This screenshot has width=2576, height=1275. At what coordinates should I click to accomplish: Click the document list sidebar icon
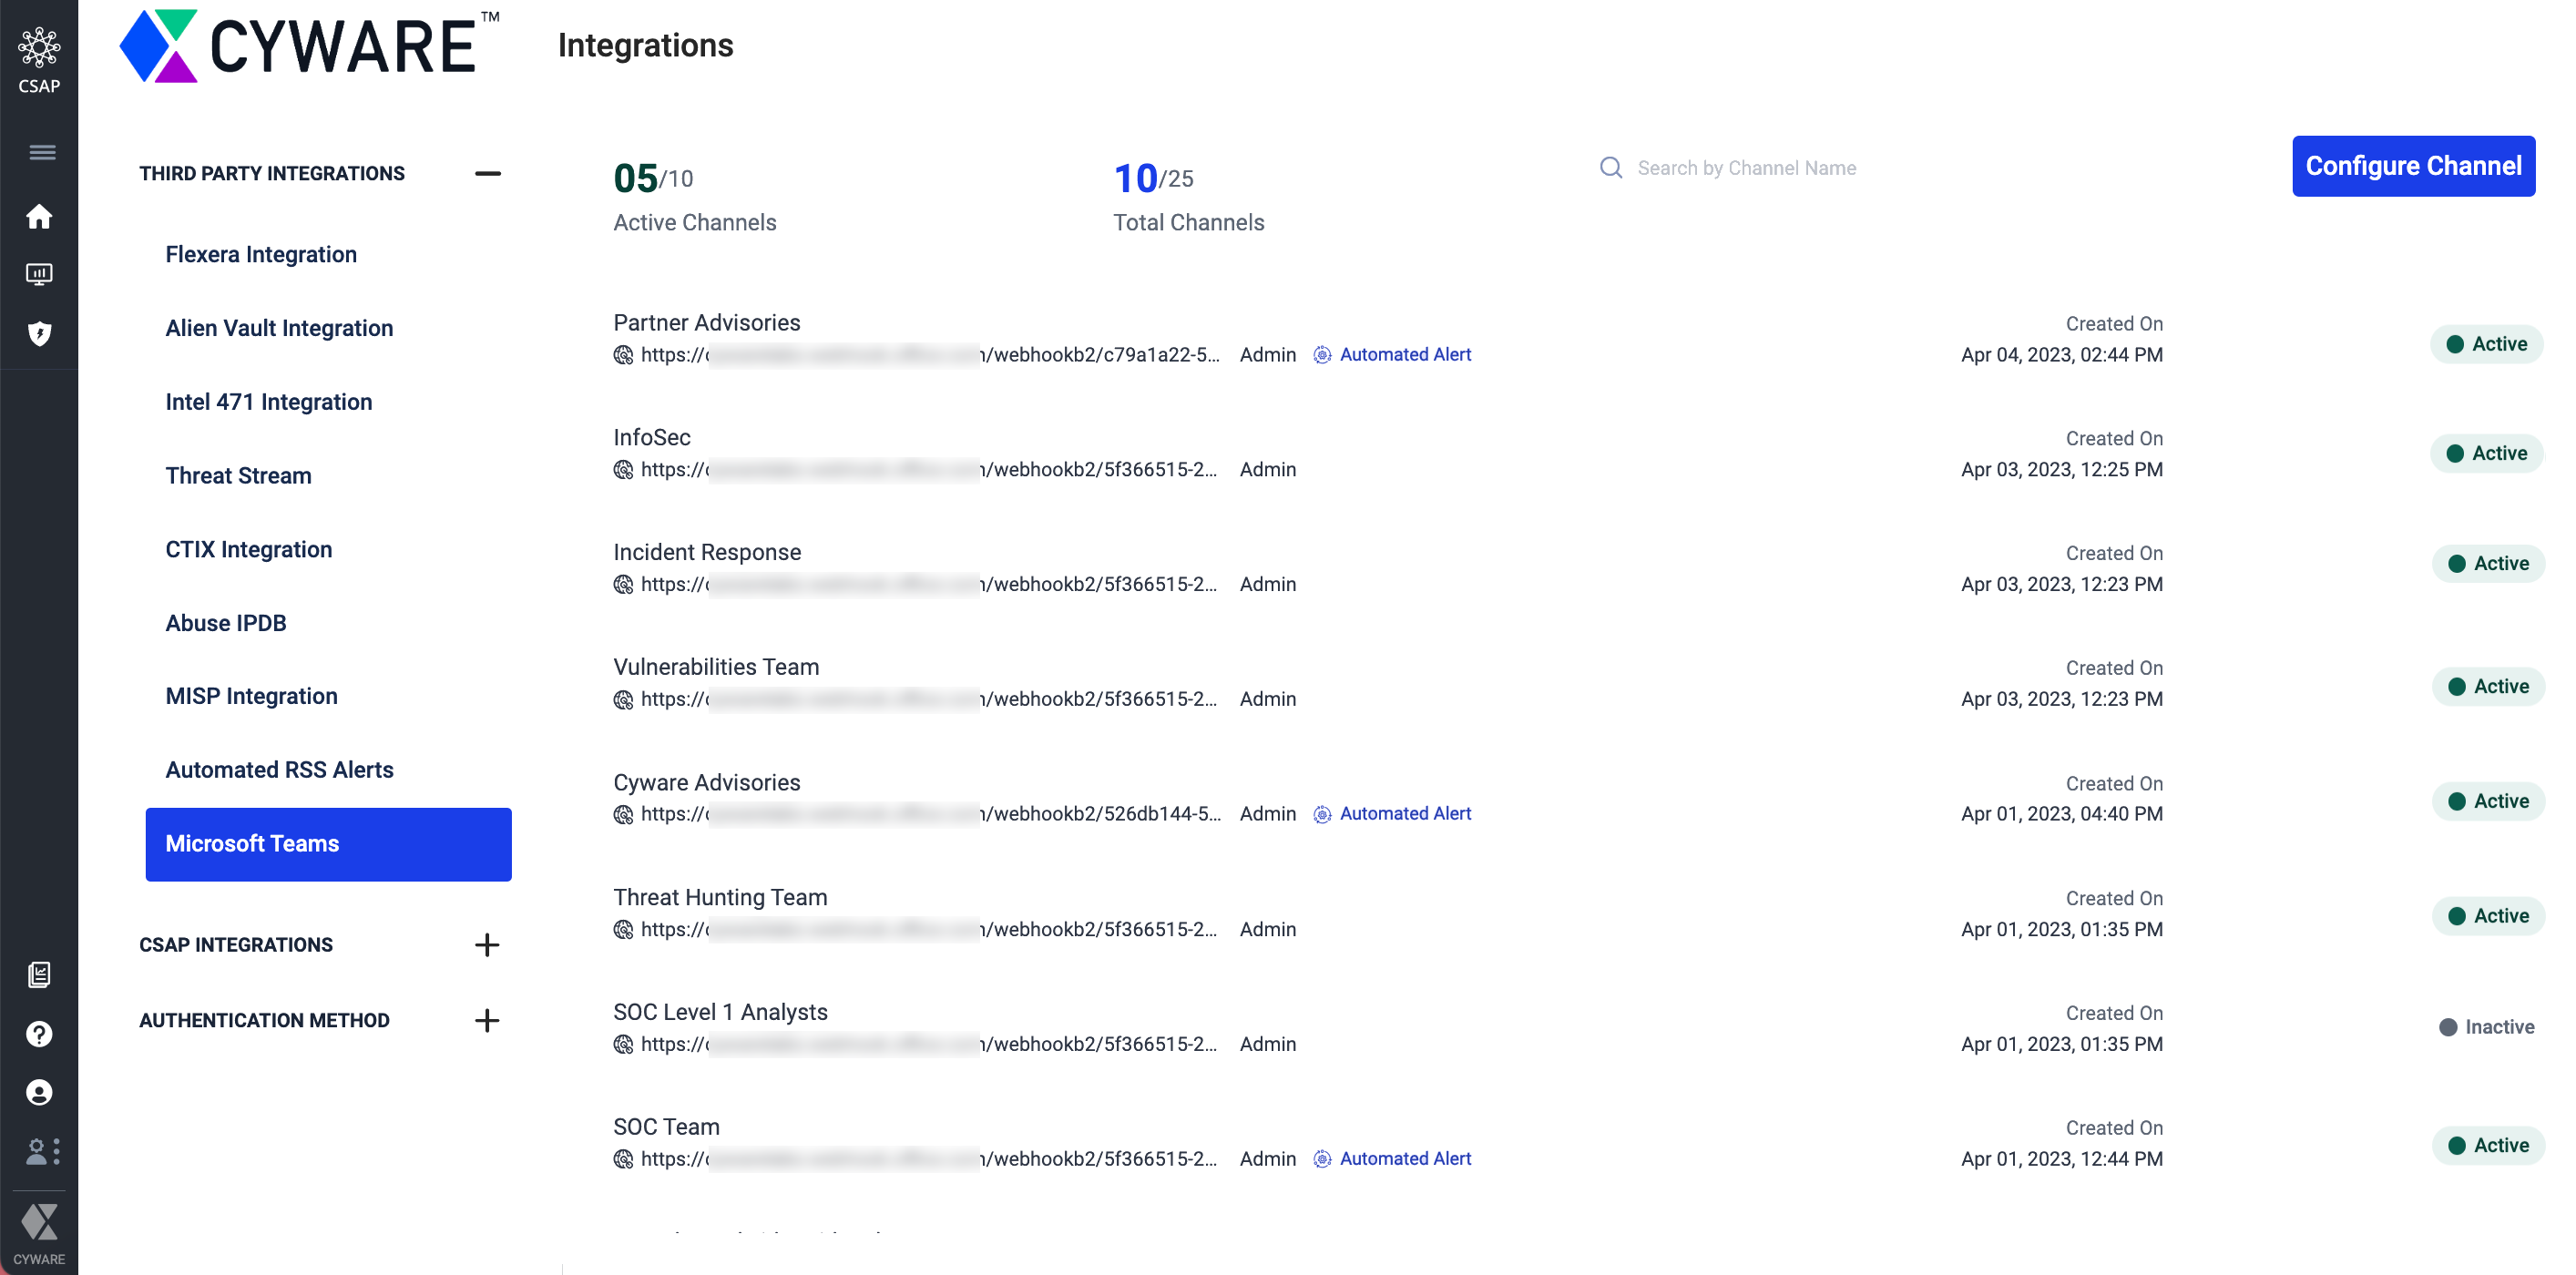pos(39,974)
